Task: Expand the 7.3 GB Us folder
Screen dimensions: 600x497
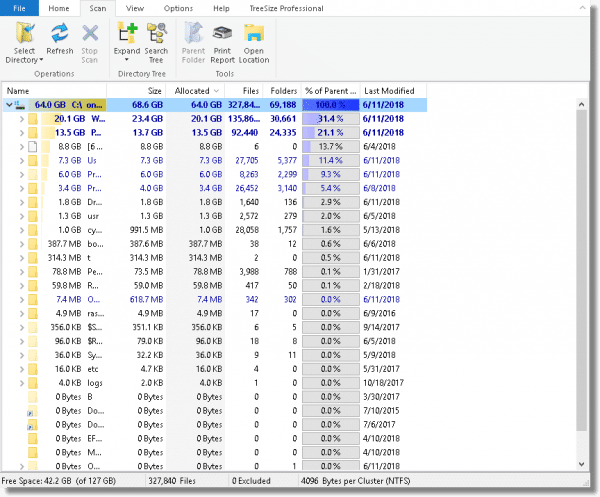Action: pyautogui.click(x=22, y=161)
